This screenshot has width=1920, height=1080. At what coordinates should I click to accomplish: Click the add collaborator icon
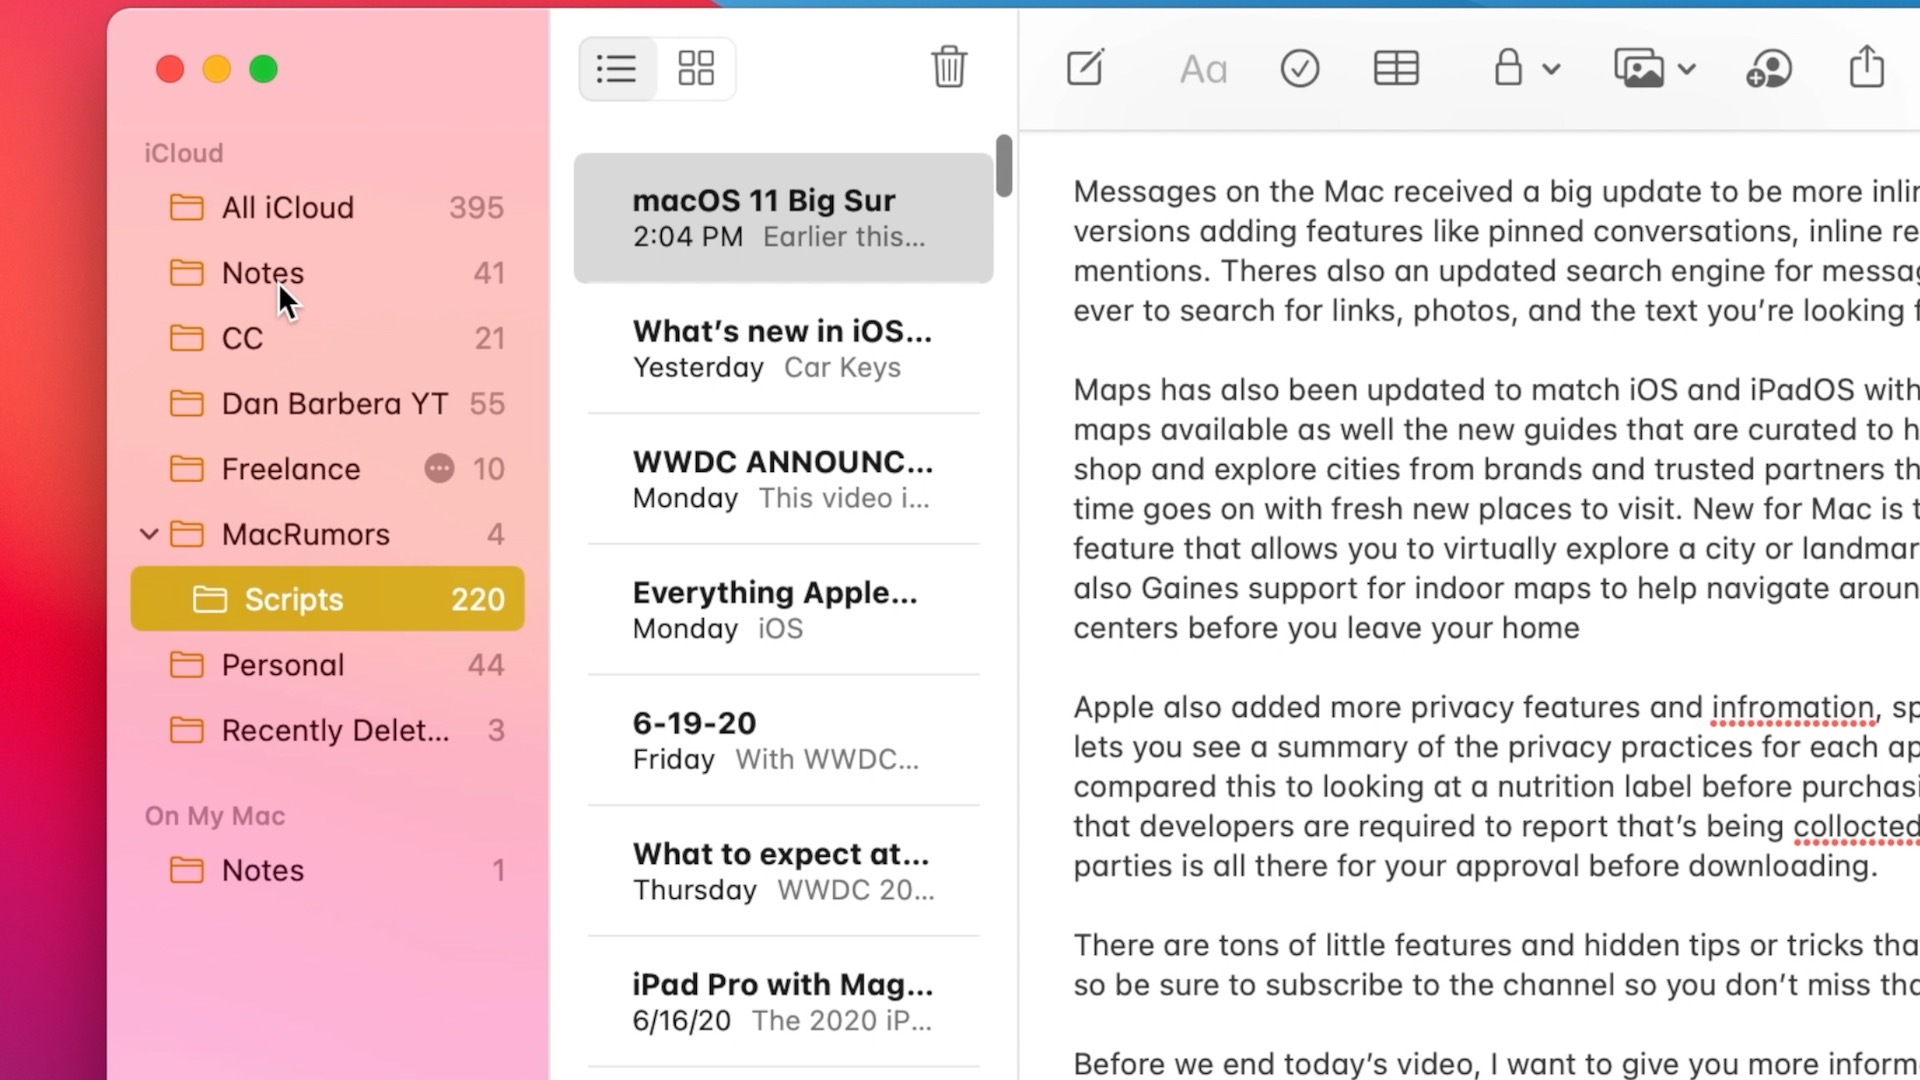[x=1768, y=69]
